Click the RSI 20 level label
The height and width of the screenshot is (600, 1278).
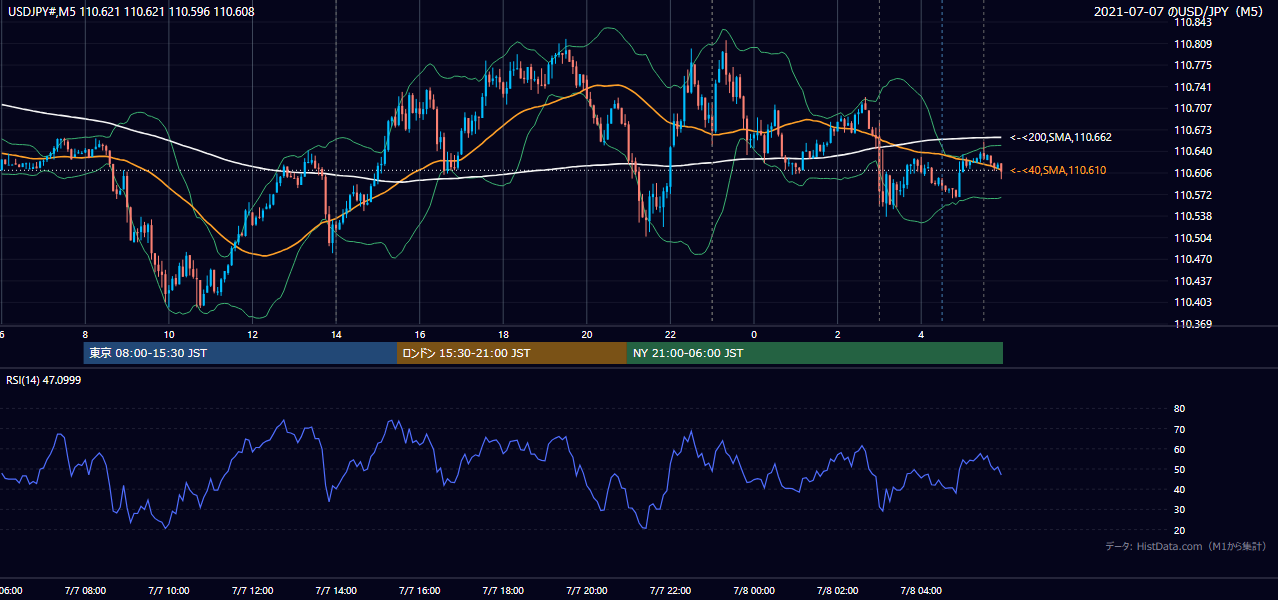[1179, 530]
